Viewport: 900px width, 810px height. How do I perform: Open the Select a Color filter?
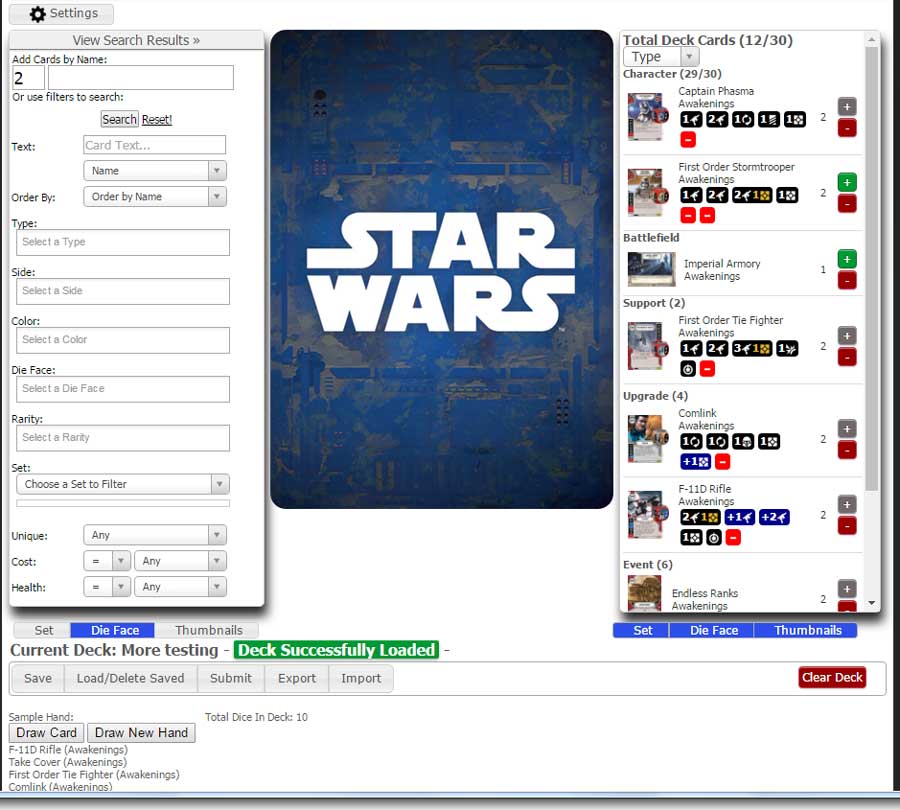point(123,340)
